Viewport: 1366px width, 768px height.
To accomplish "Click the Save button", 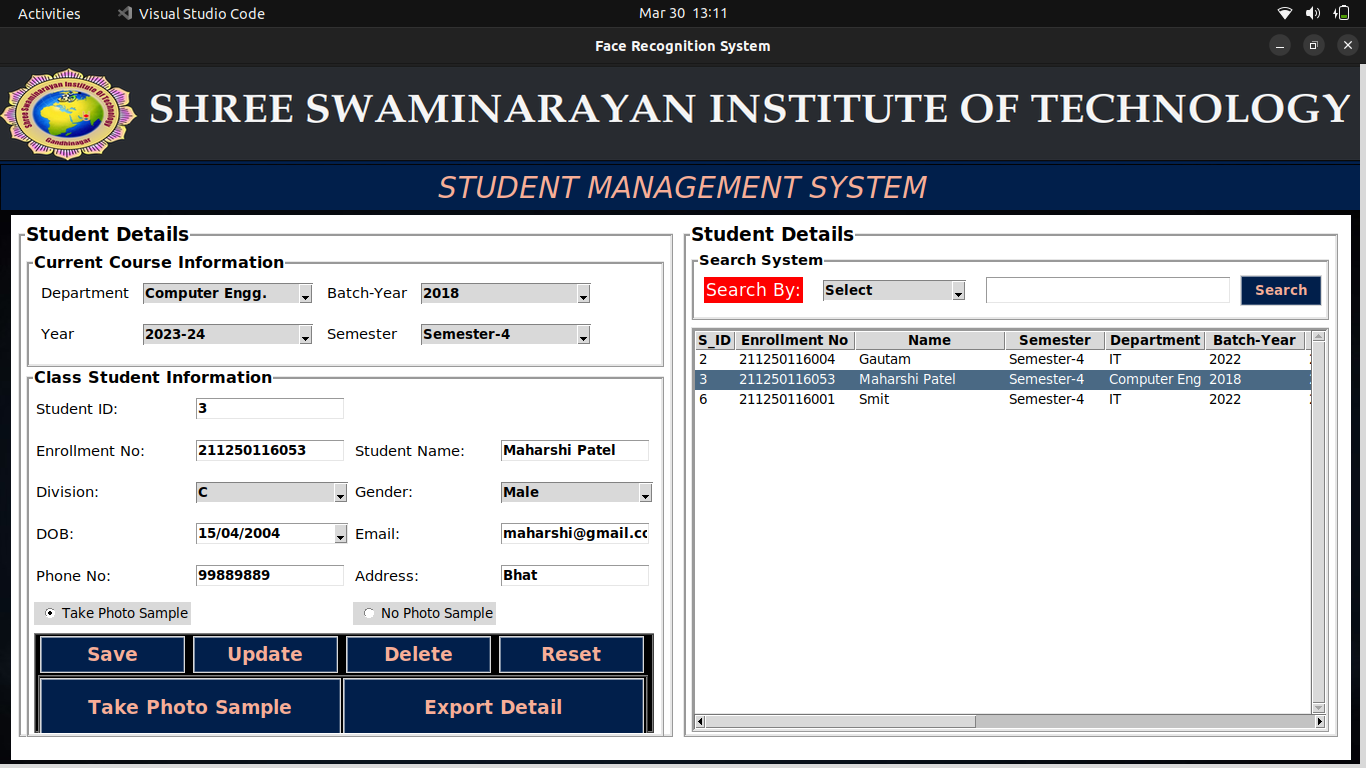I will coord(112,654).
